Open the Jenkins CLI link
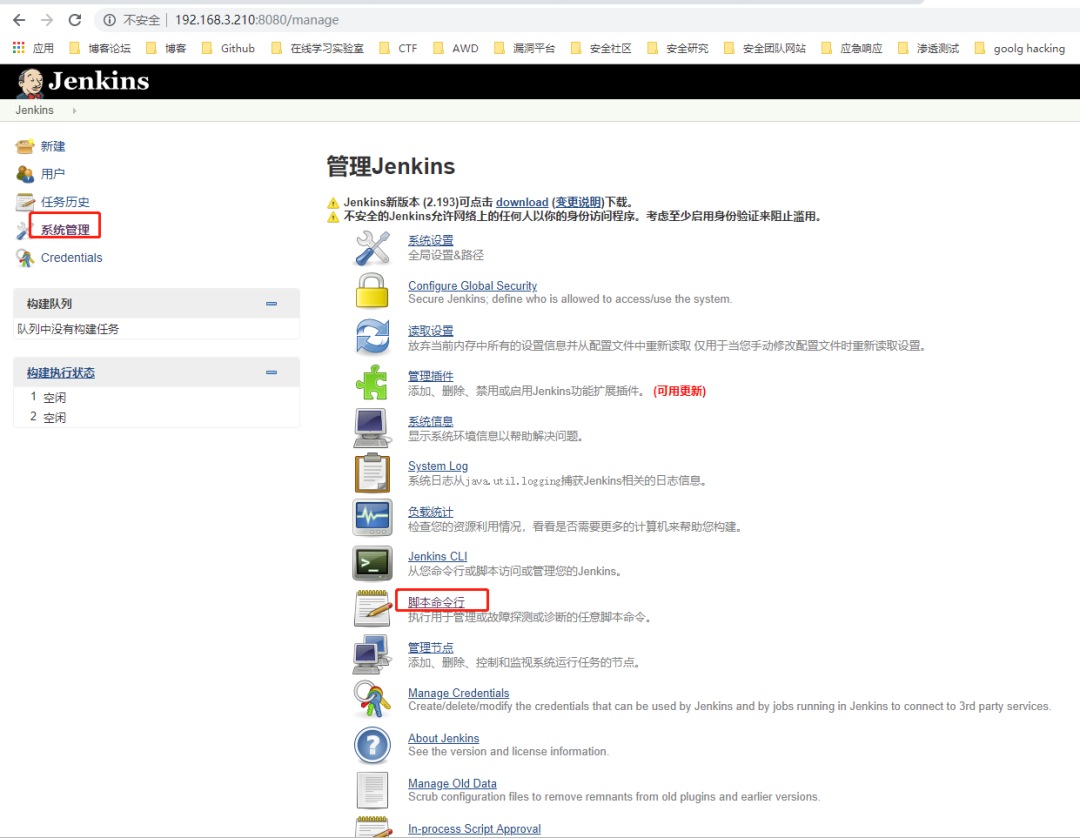Screen dimensions: 1080x838 [x=437, y=556]
